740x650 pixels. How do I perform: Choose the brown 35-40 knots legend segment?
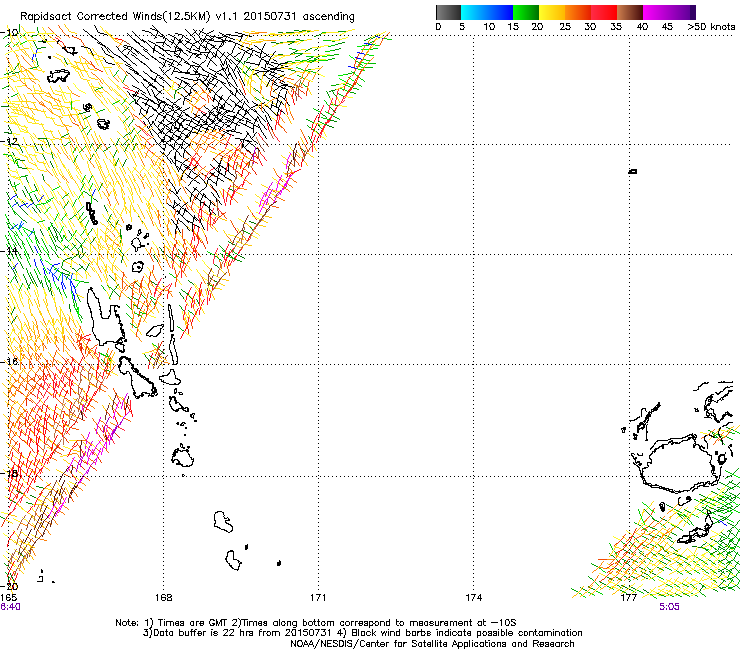pos(630,12)
